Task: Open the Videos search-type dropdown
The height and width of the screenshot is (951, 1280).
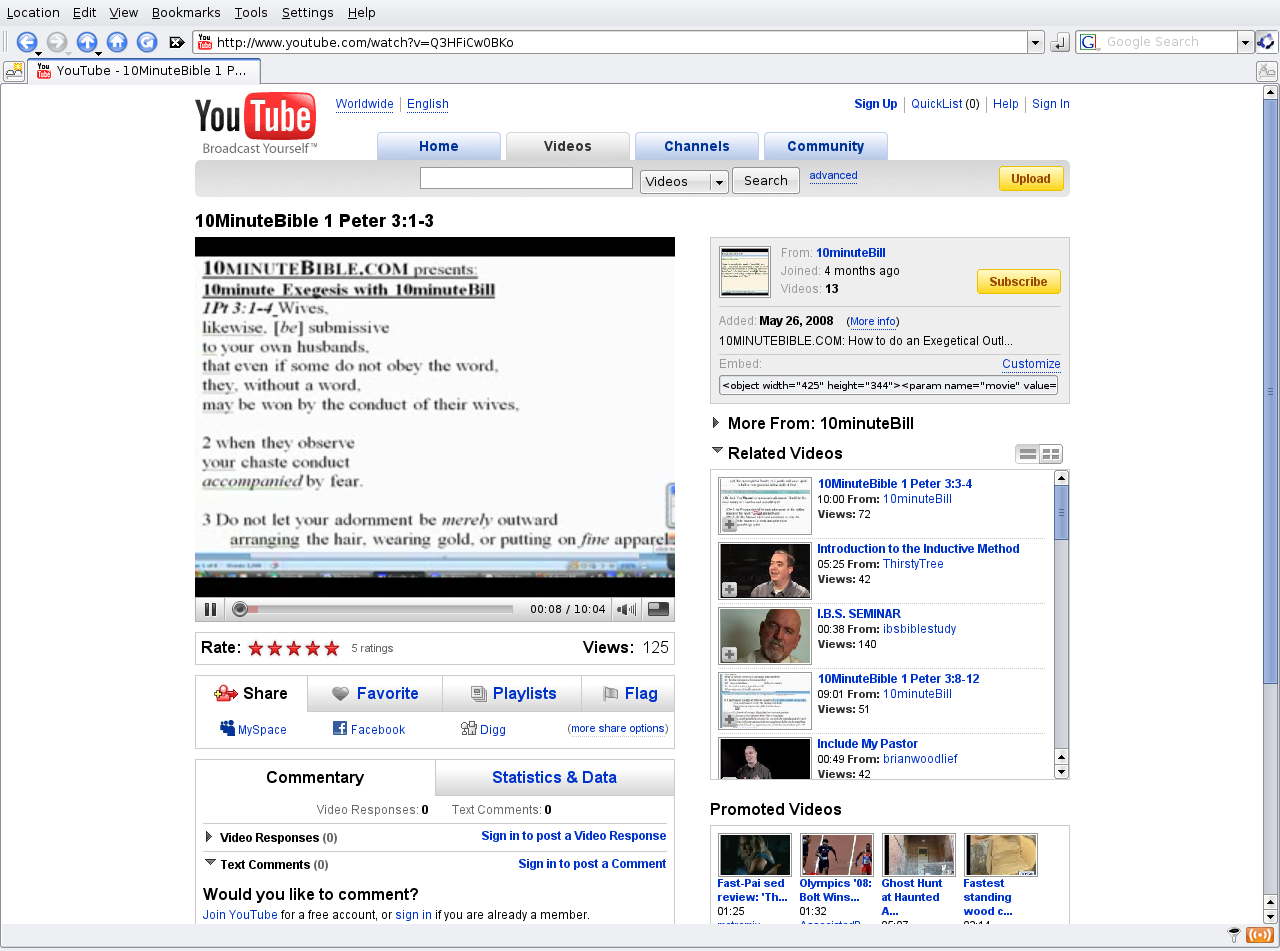Action: point(684,181)
